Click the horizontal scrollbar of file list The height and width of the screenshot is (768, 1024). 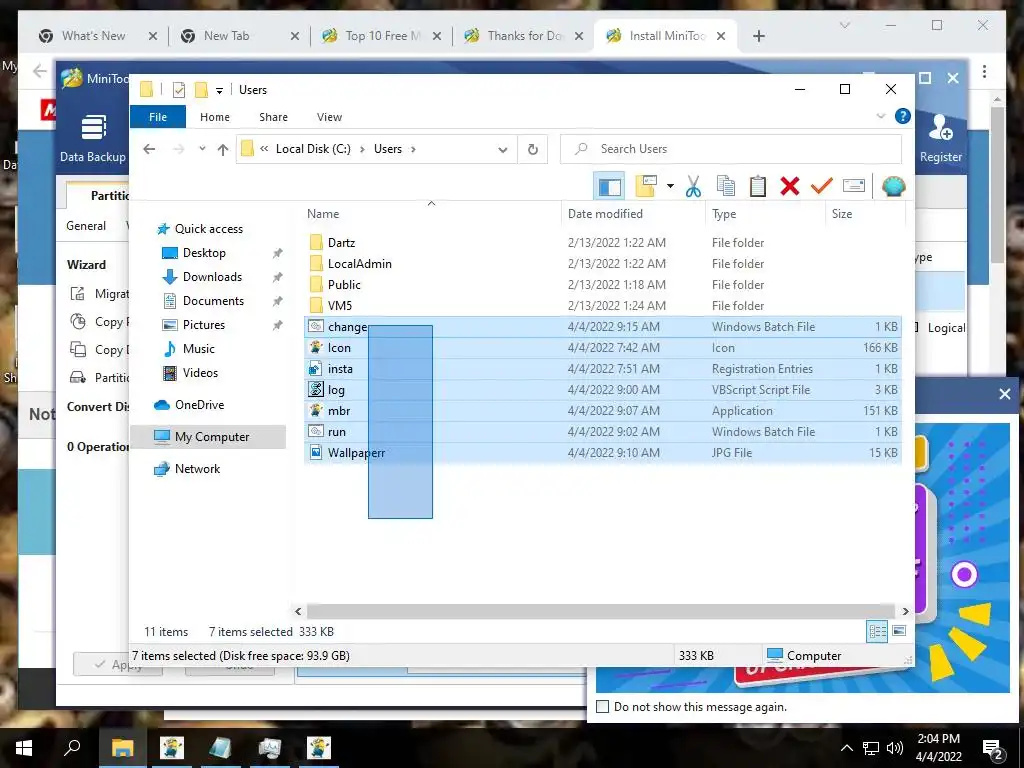[x=601, y=612]
